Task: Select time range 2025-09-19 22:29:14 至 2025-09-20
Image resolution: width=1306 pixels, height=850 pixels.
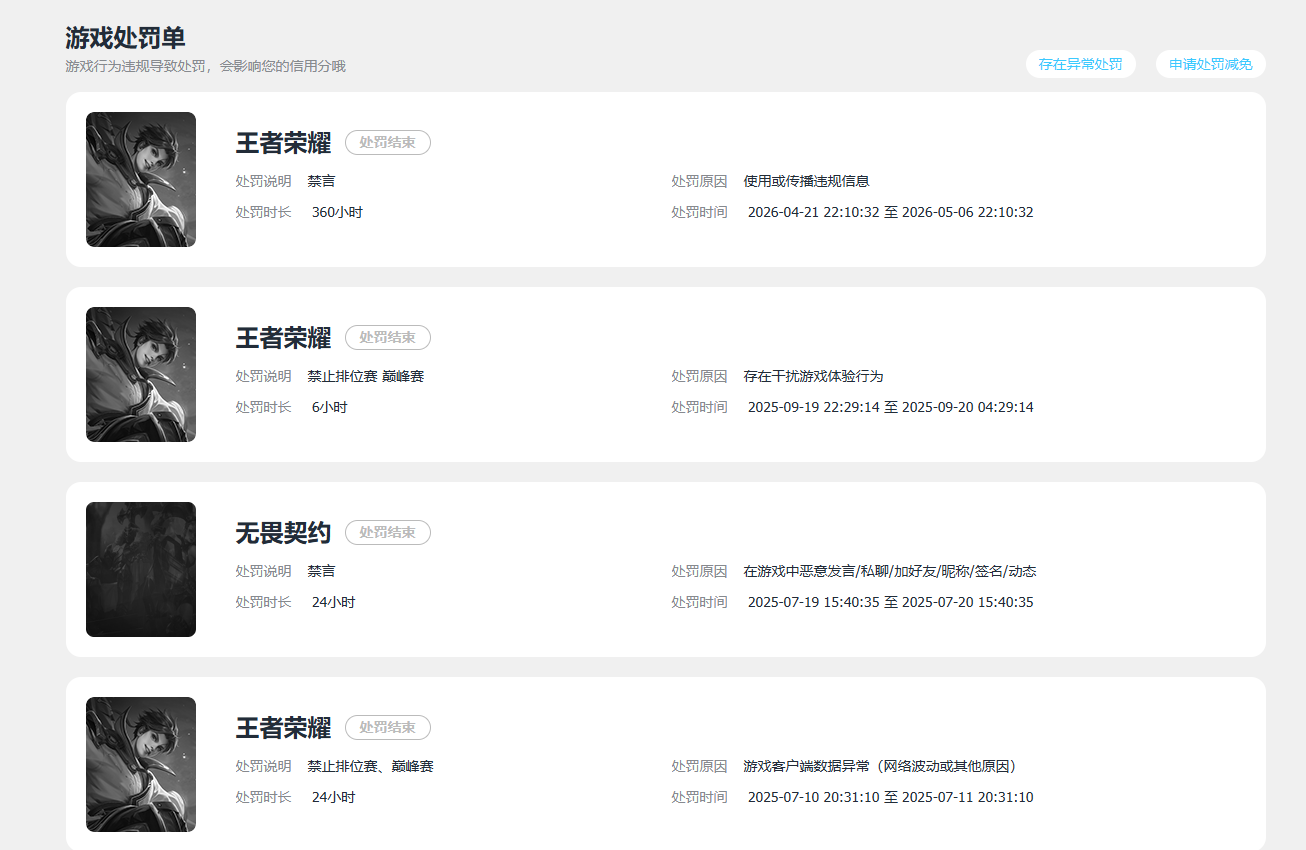Action: coord(890,407)
